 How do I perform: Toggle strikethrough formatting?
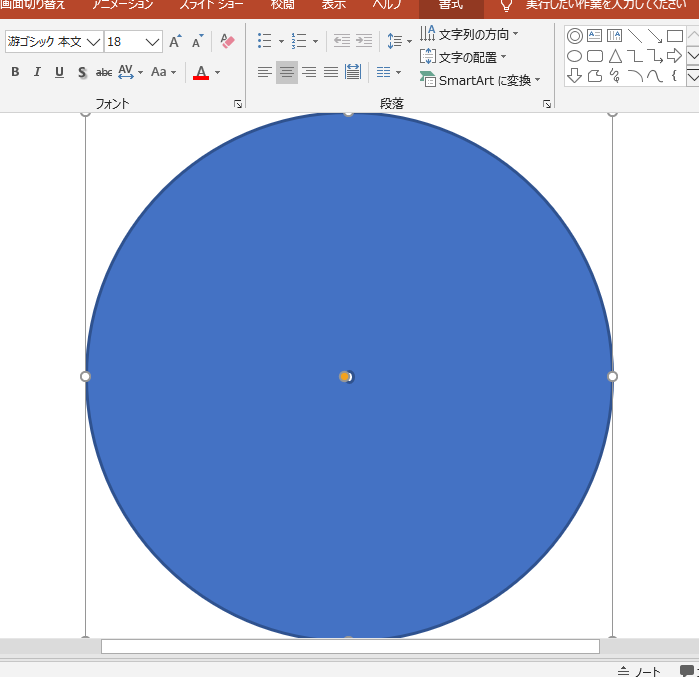pos(104,72)
